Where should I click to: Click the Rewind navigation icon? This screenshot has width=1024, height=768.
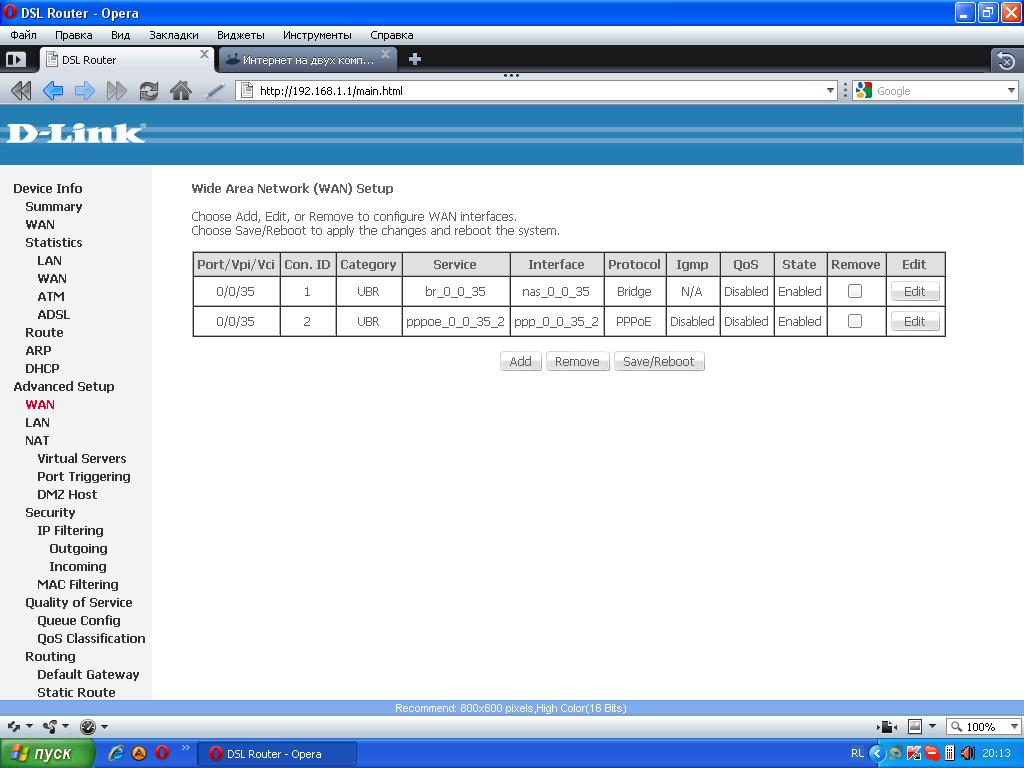pos(21,91)
